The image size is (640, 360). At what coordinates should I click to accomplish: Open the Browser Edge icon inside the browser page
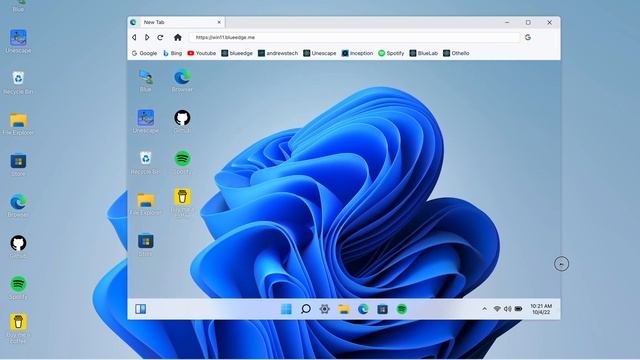pos(182,80)
